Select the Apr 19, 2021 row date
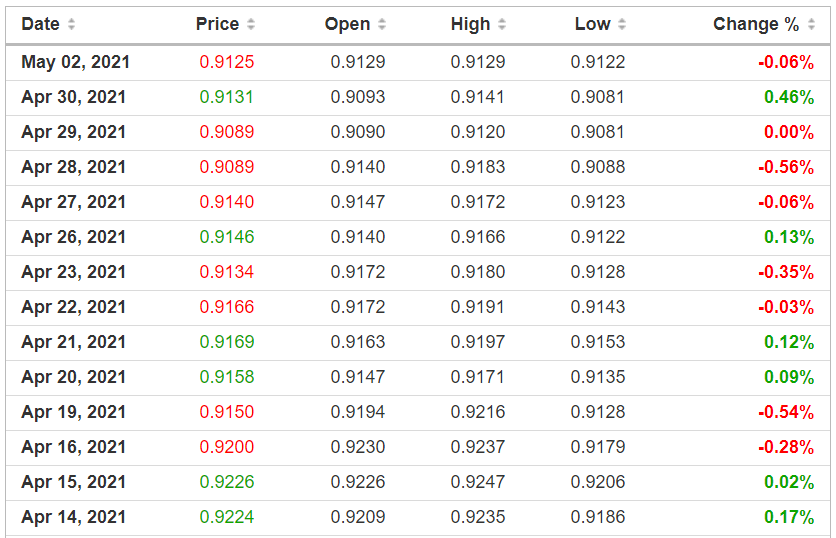The width and height of the screenshot is (836, 538). 73,412
